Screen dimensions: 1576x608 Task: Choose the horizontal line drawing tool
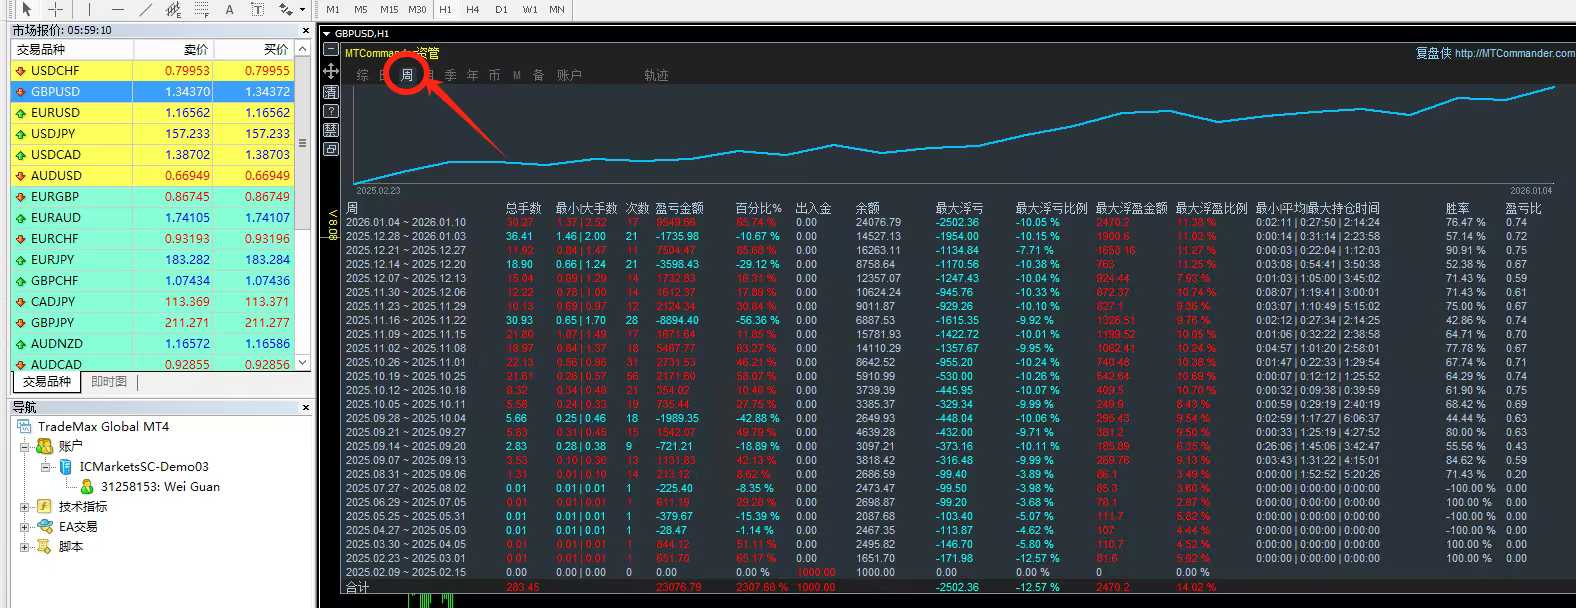coord(118,9)
